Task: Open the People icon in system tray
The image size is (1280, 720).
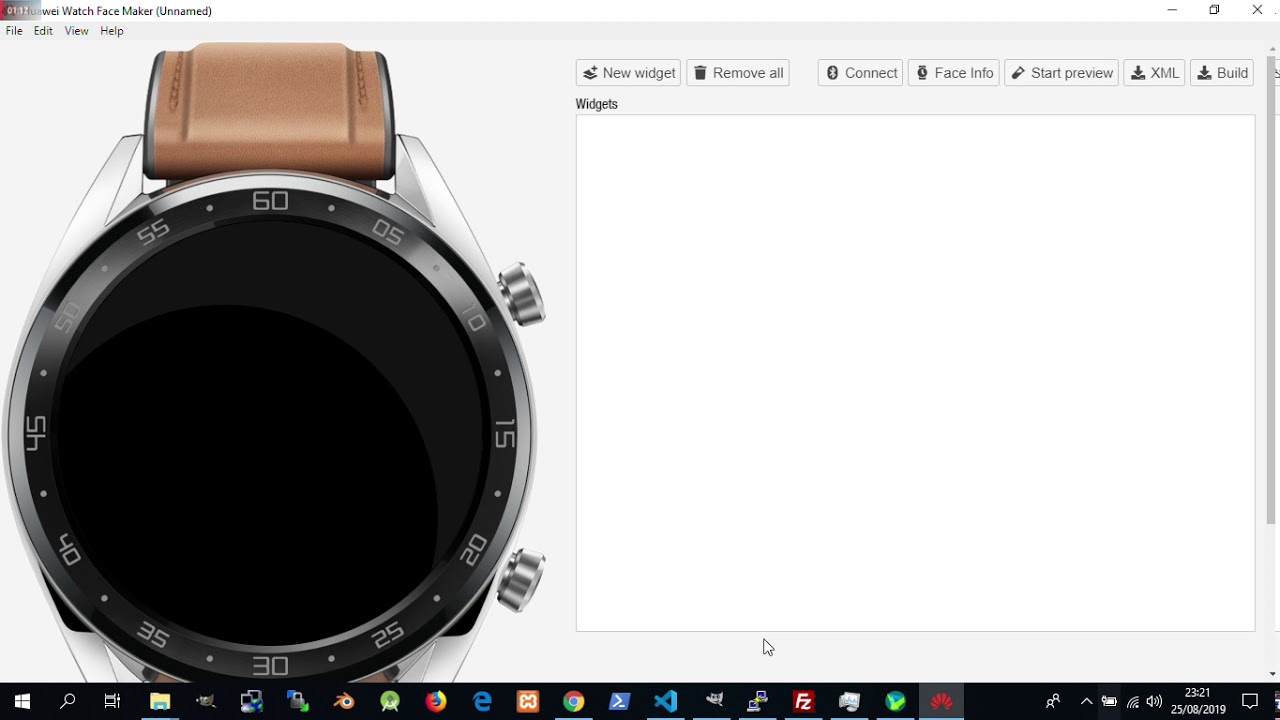Action: 1053,701
